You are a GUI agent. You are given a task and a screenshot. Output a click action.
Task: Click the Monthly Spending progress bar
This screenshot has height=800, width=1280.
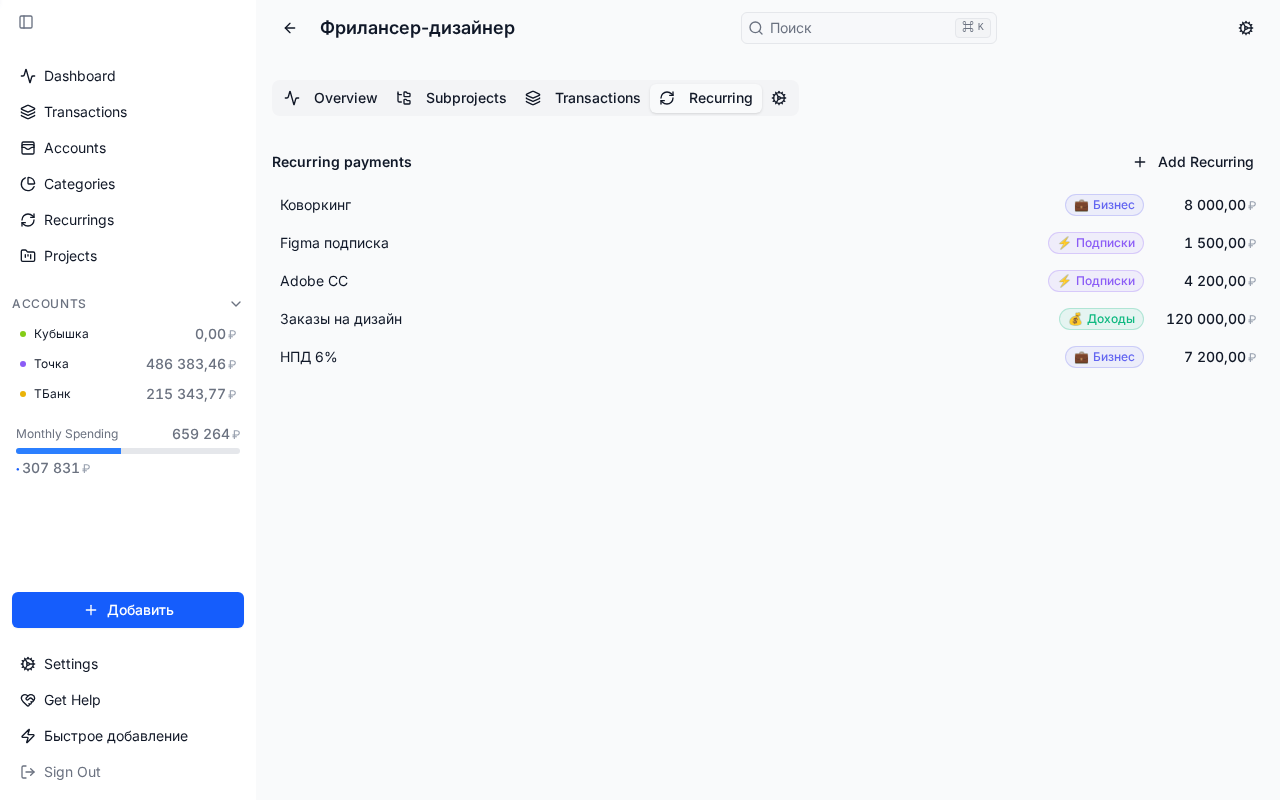pyautogui.click(x=128, y=451)
